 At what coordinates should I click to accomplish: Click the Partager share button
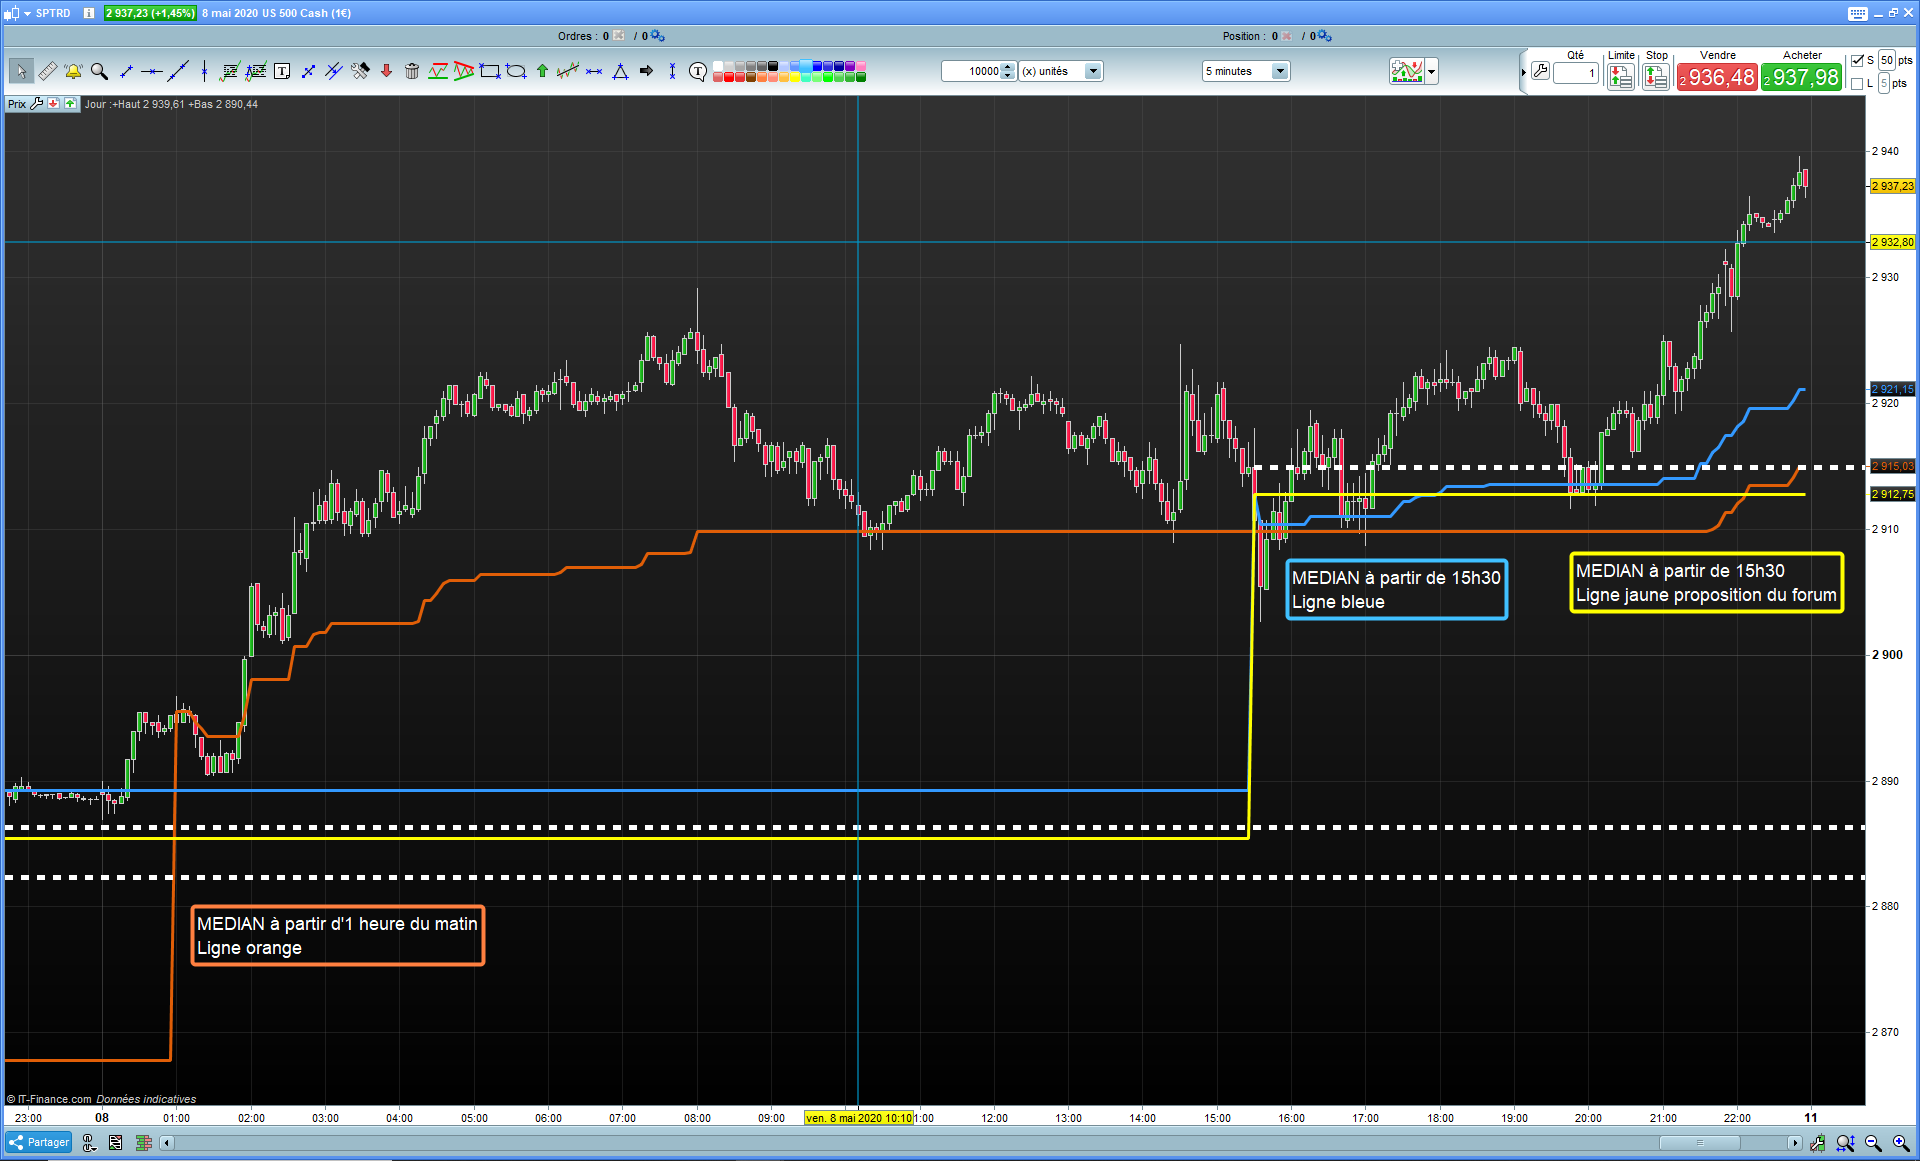(x=39, y=1142)
